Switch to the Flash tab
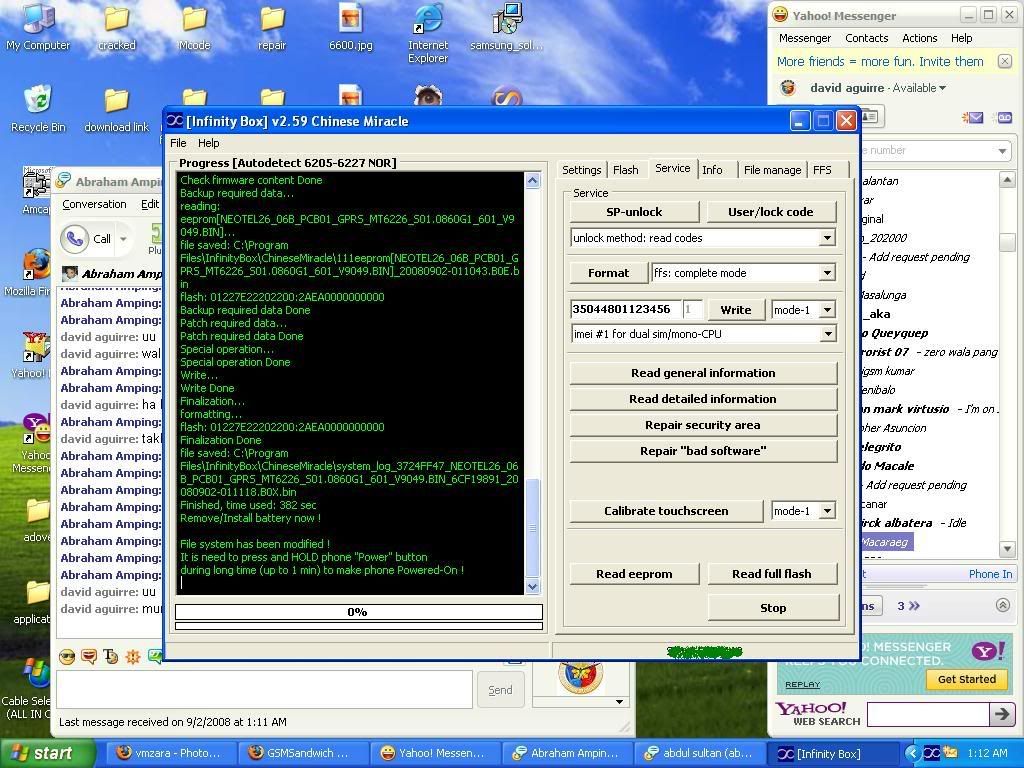1024x768 pixels. (626, 170)
